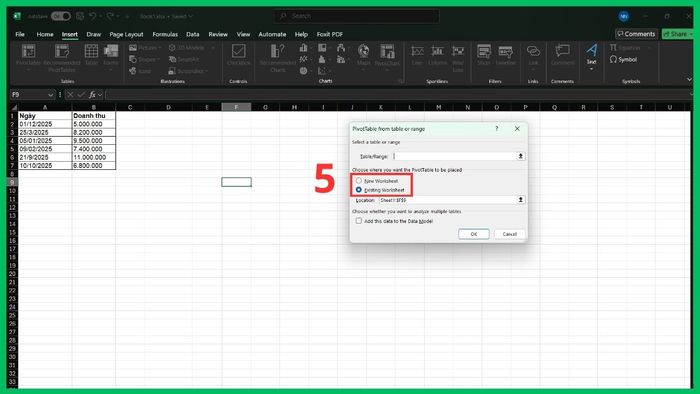
Task: Switch to the Foxit PDF tab
Action: click(x=329, y=34)
